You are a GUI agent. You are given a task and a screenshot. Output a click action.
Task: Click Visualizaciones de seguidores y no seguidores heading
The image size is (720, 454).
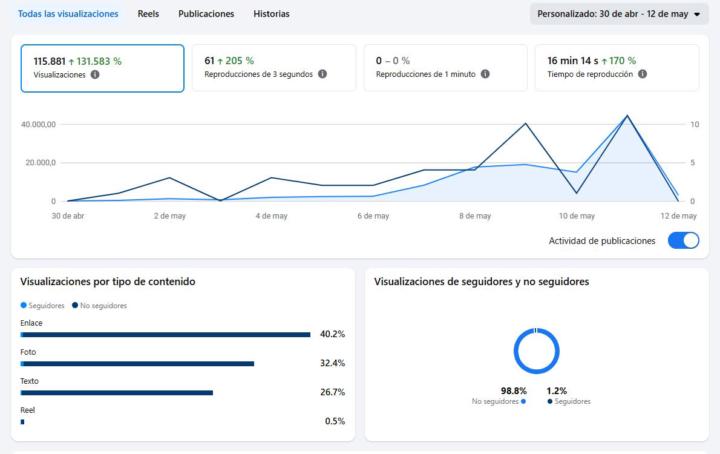click(x=481, y=282)
